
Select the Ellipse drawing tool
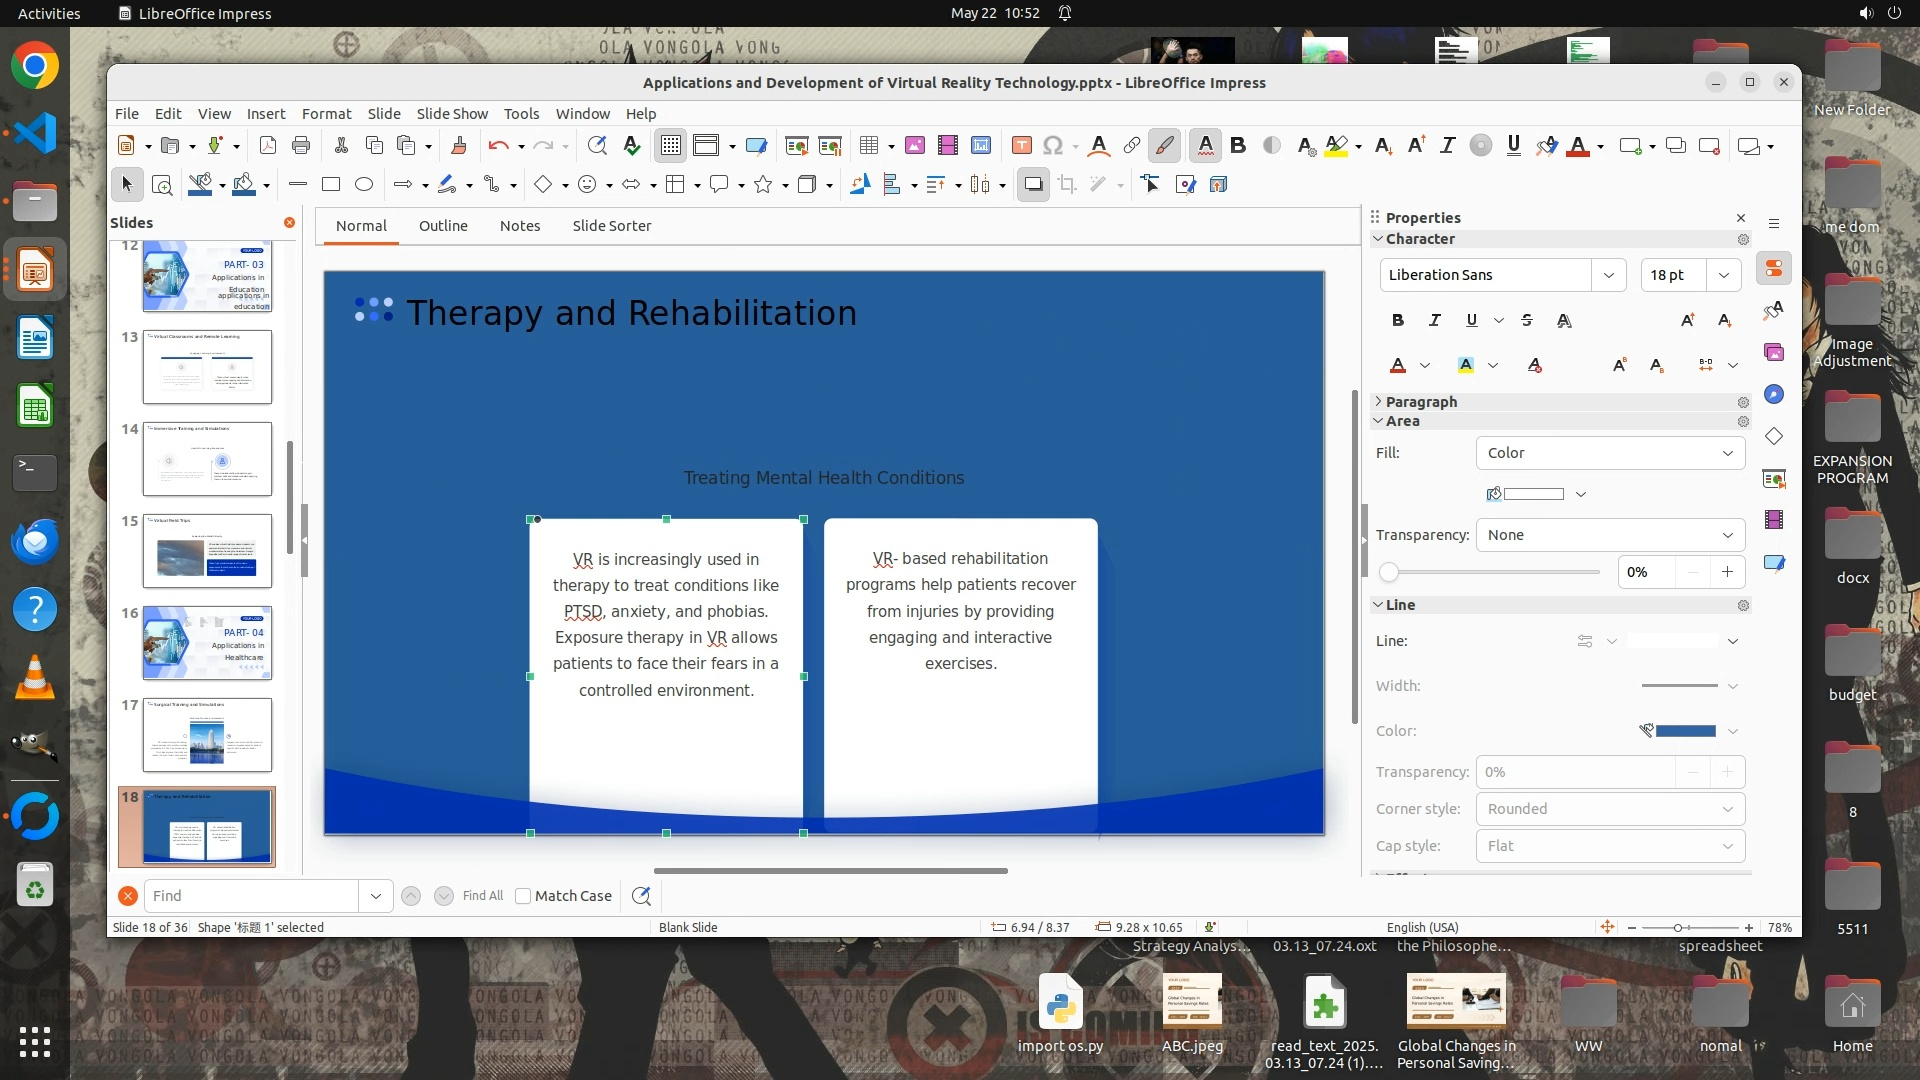(x=364, y=184)
